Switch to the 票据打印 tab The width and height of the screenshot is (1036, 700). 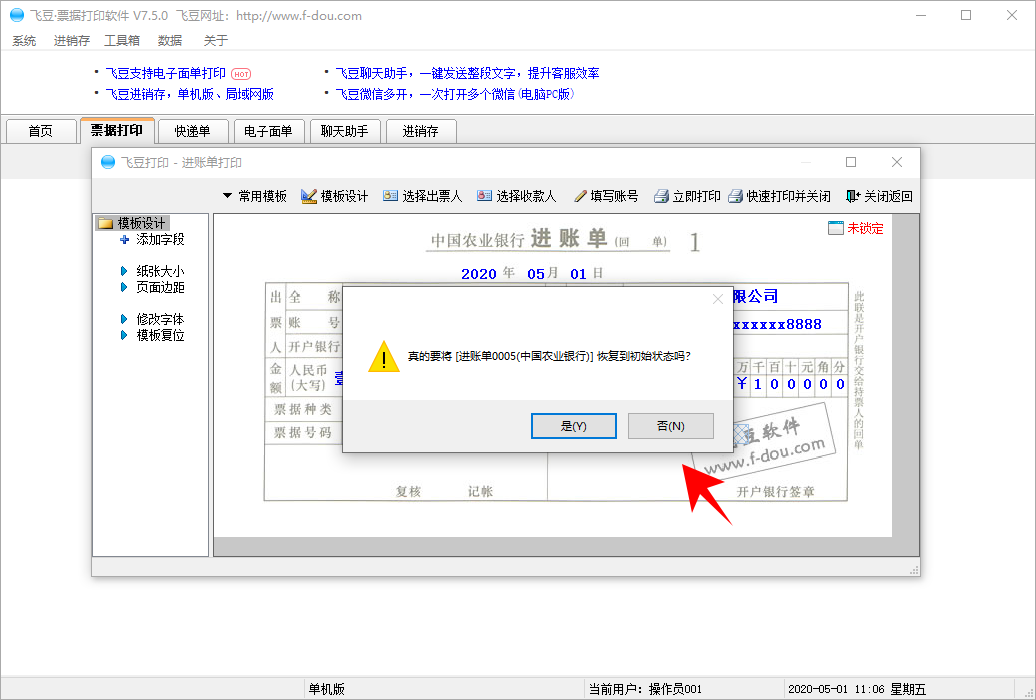pyautogui.click(x=117, y=130)
